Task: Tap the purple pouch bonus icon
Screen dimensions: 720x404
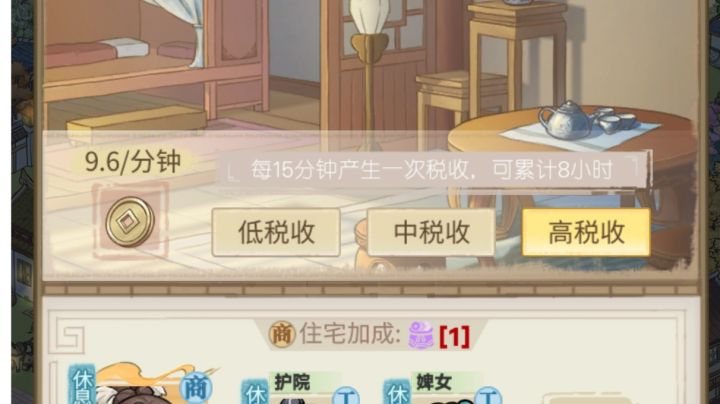Action: (421, 335)
